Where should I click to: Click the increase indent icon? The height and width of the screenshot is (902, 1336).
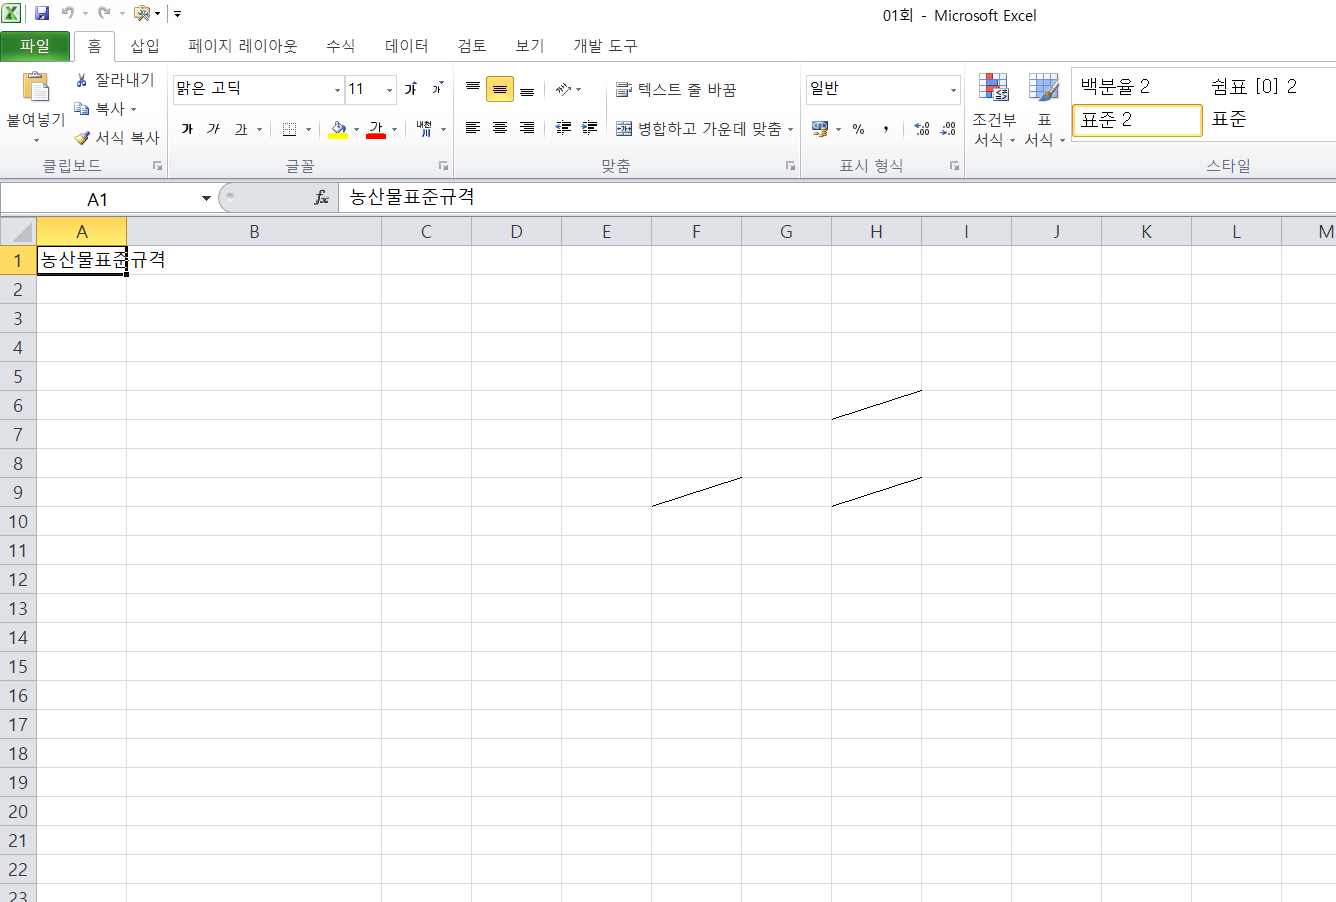pyautogui.click(x=590, y=128)
